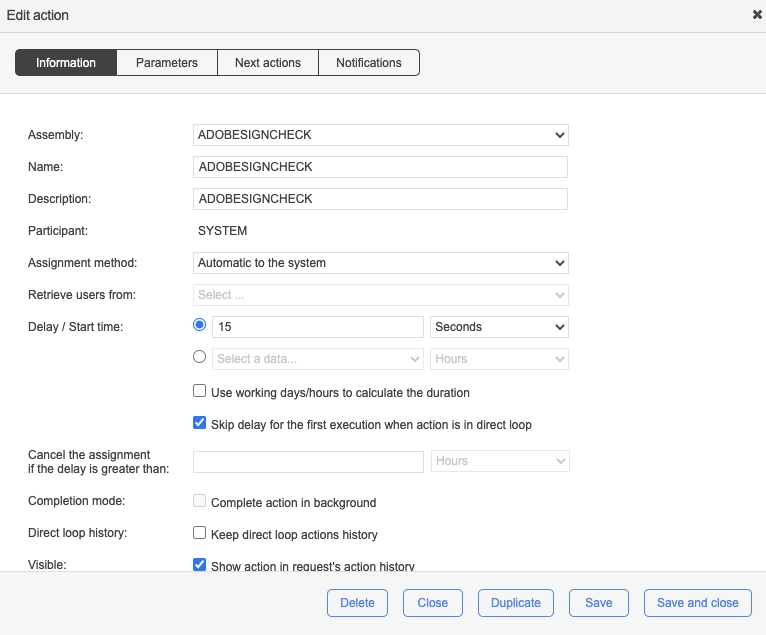Enable Keep direct loop actions history

(x=200, y=534)
